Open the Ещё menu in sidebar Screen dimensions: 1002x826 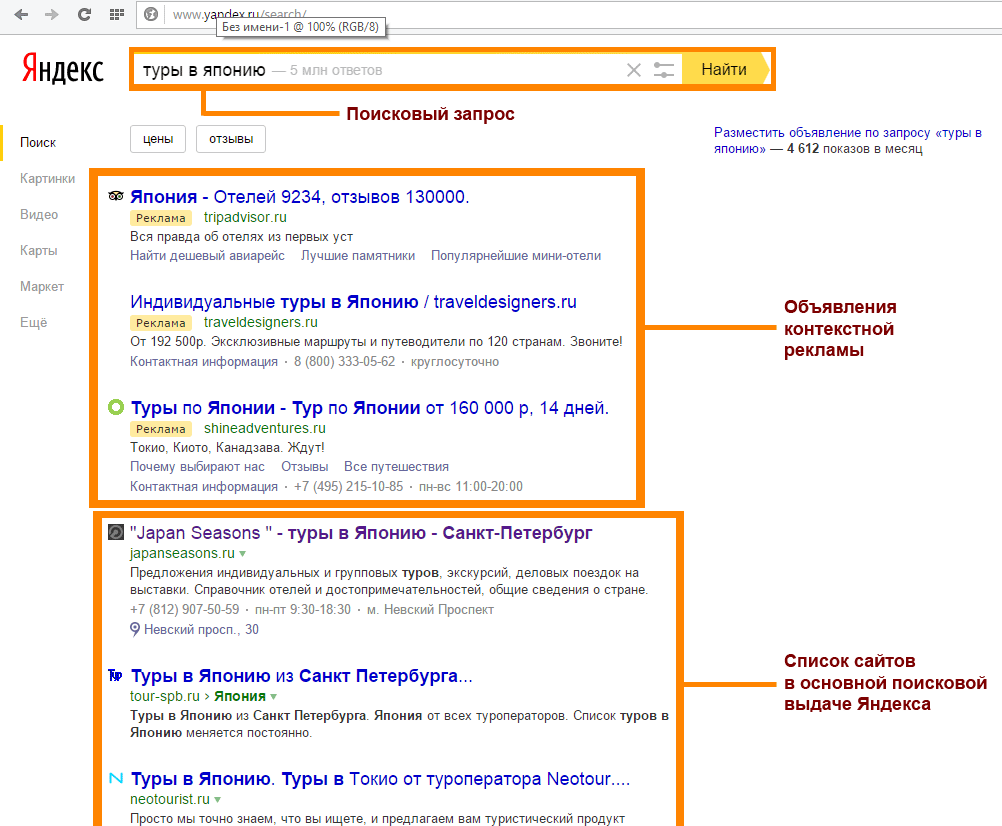[x=33, y=322]
